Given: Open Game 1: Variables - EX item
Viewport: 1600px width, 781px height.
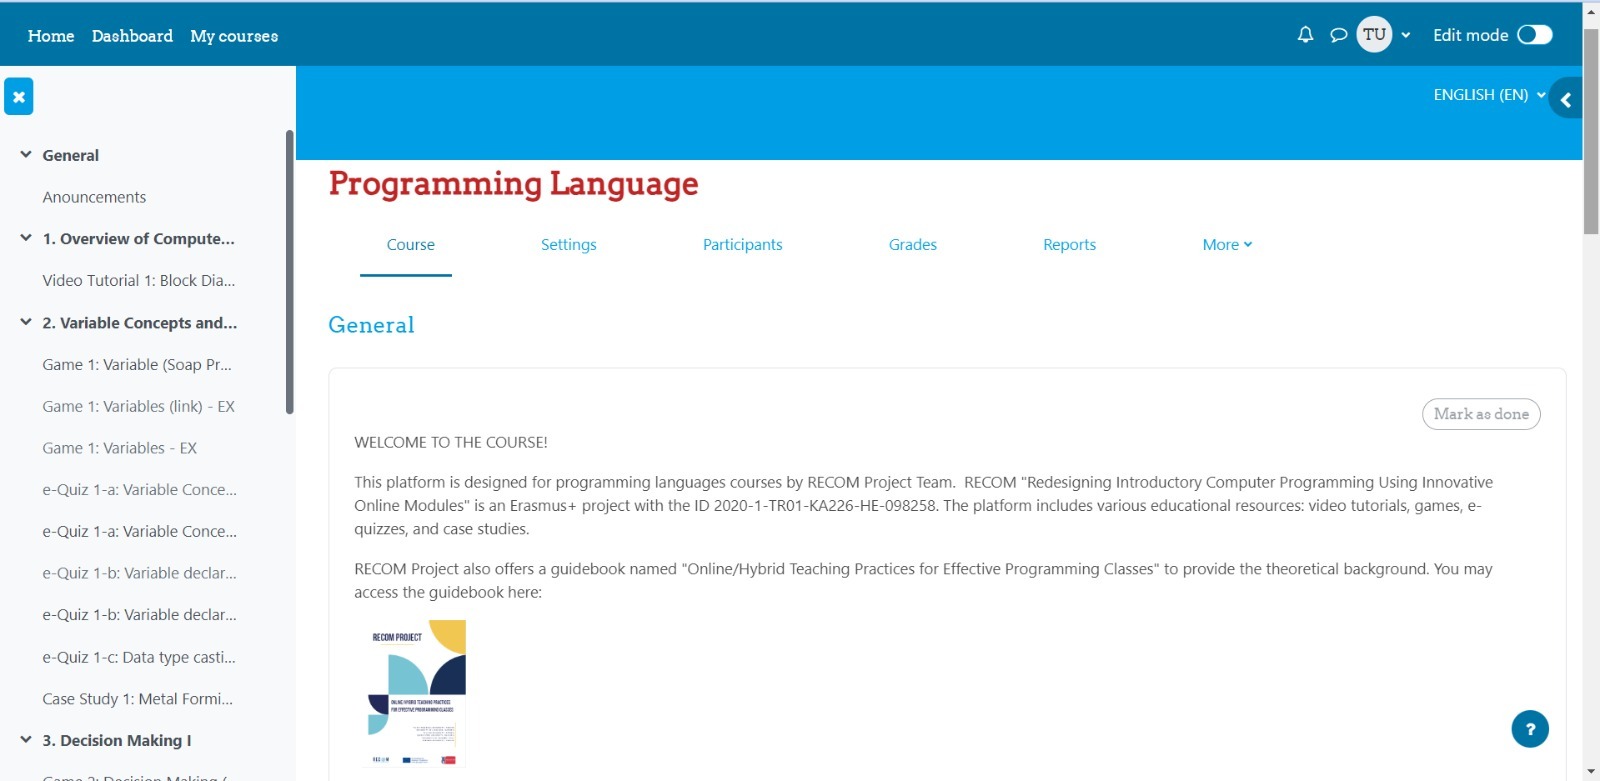Looking at the screenshot, I should tap(119, 448).
